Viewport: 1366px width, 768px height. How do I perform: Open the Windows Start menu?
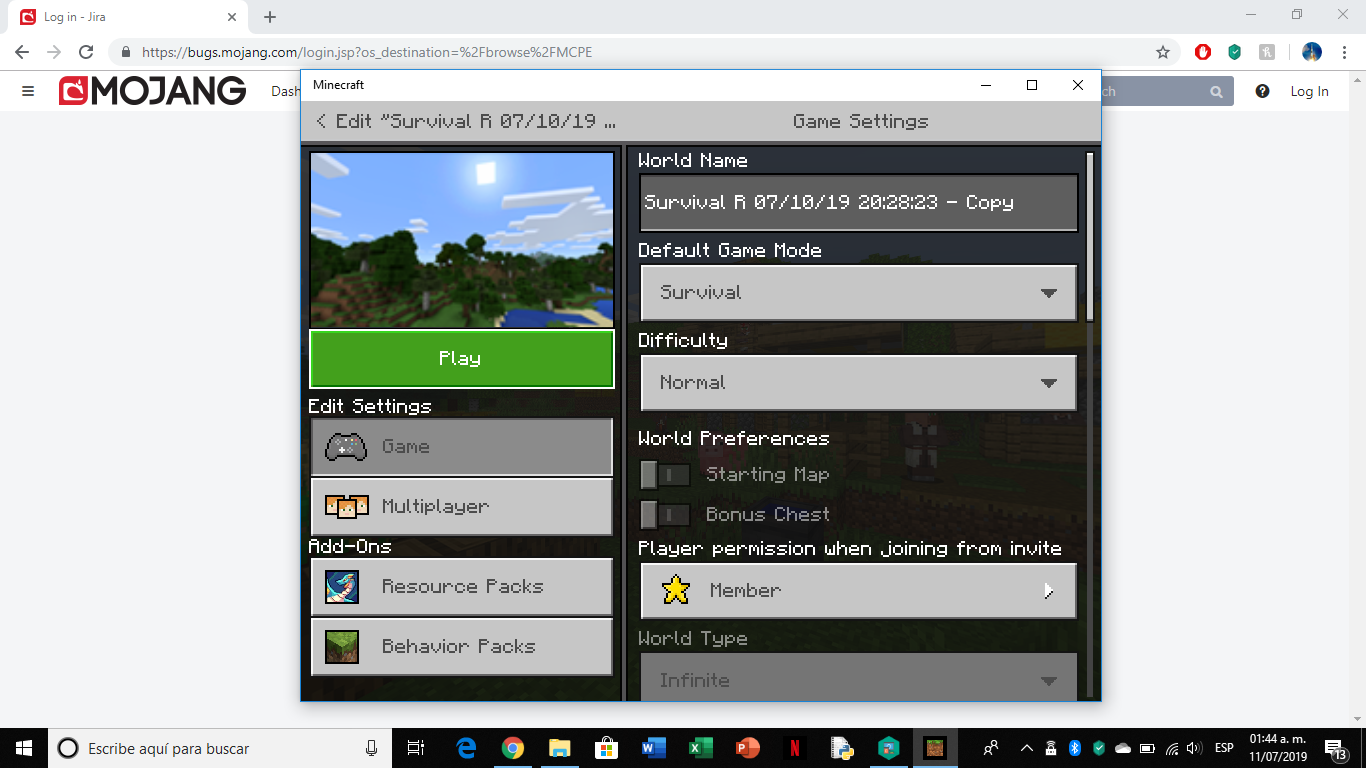[x=24, y=748]
